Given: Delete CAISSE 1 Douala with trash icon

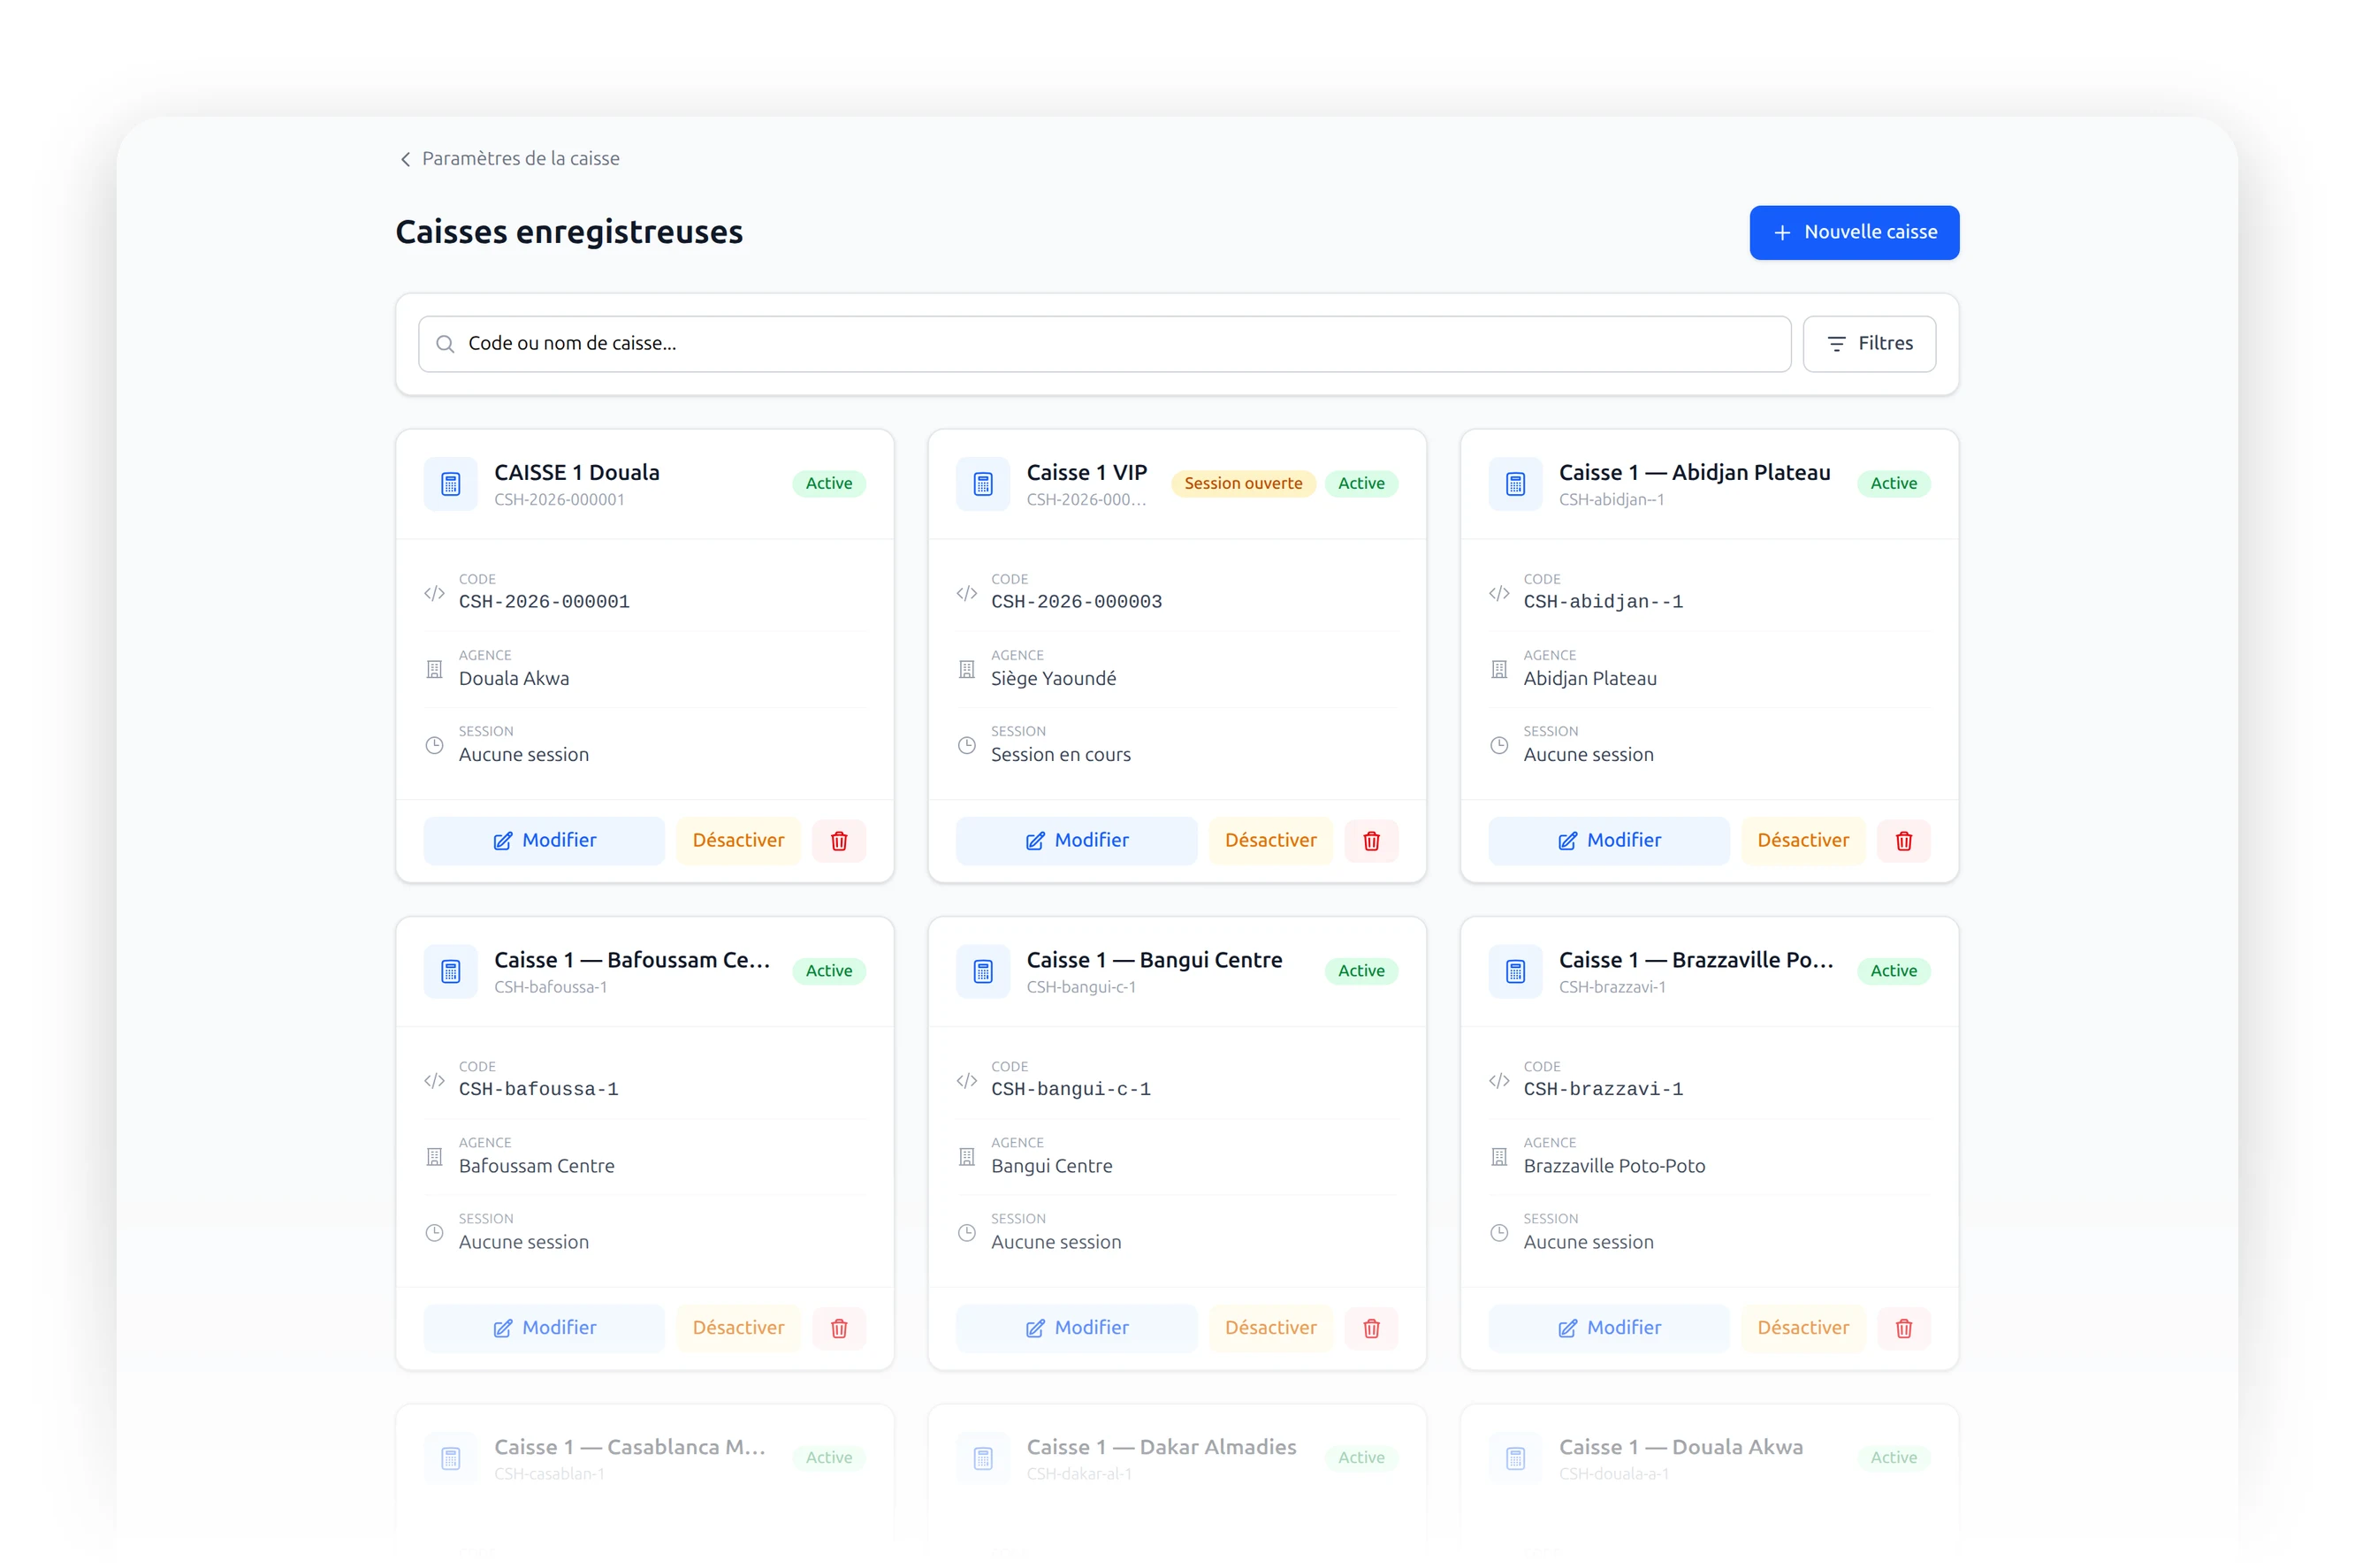Looking at the screenshot, I should (839, 840).
